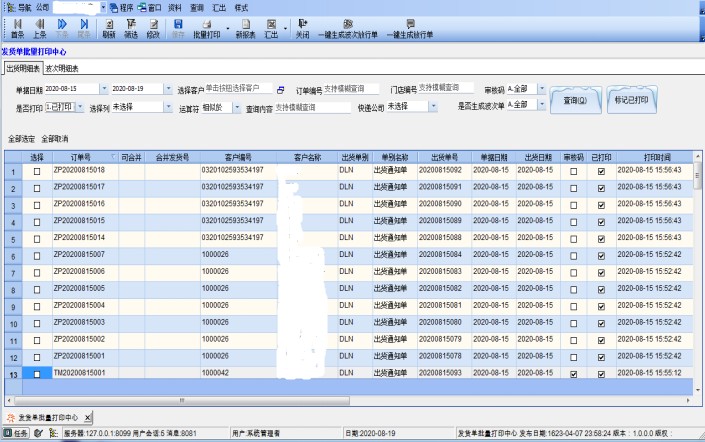Click the 全部选定 link

click(x=22, y=139)
